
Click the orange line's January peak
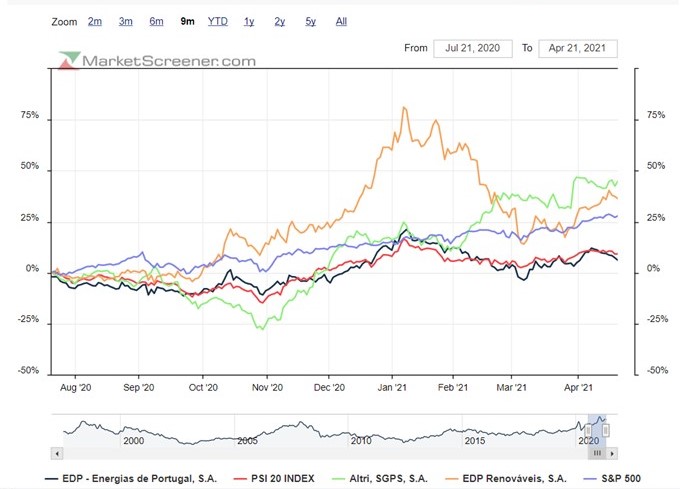tap(404, 107)
